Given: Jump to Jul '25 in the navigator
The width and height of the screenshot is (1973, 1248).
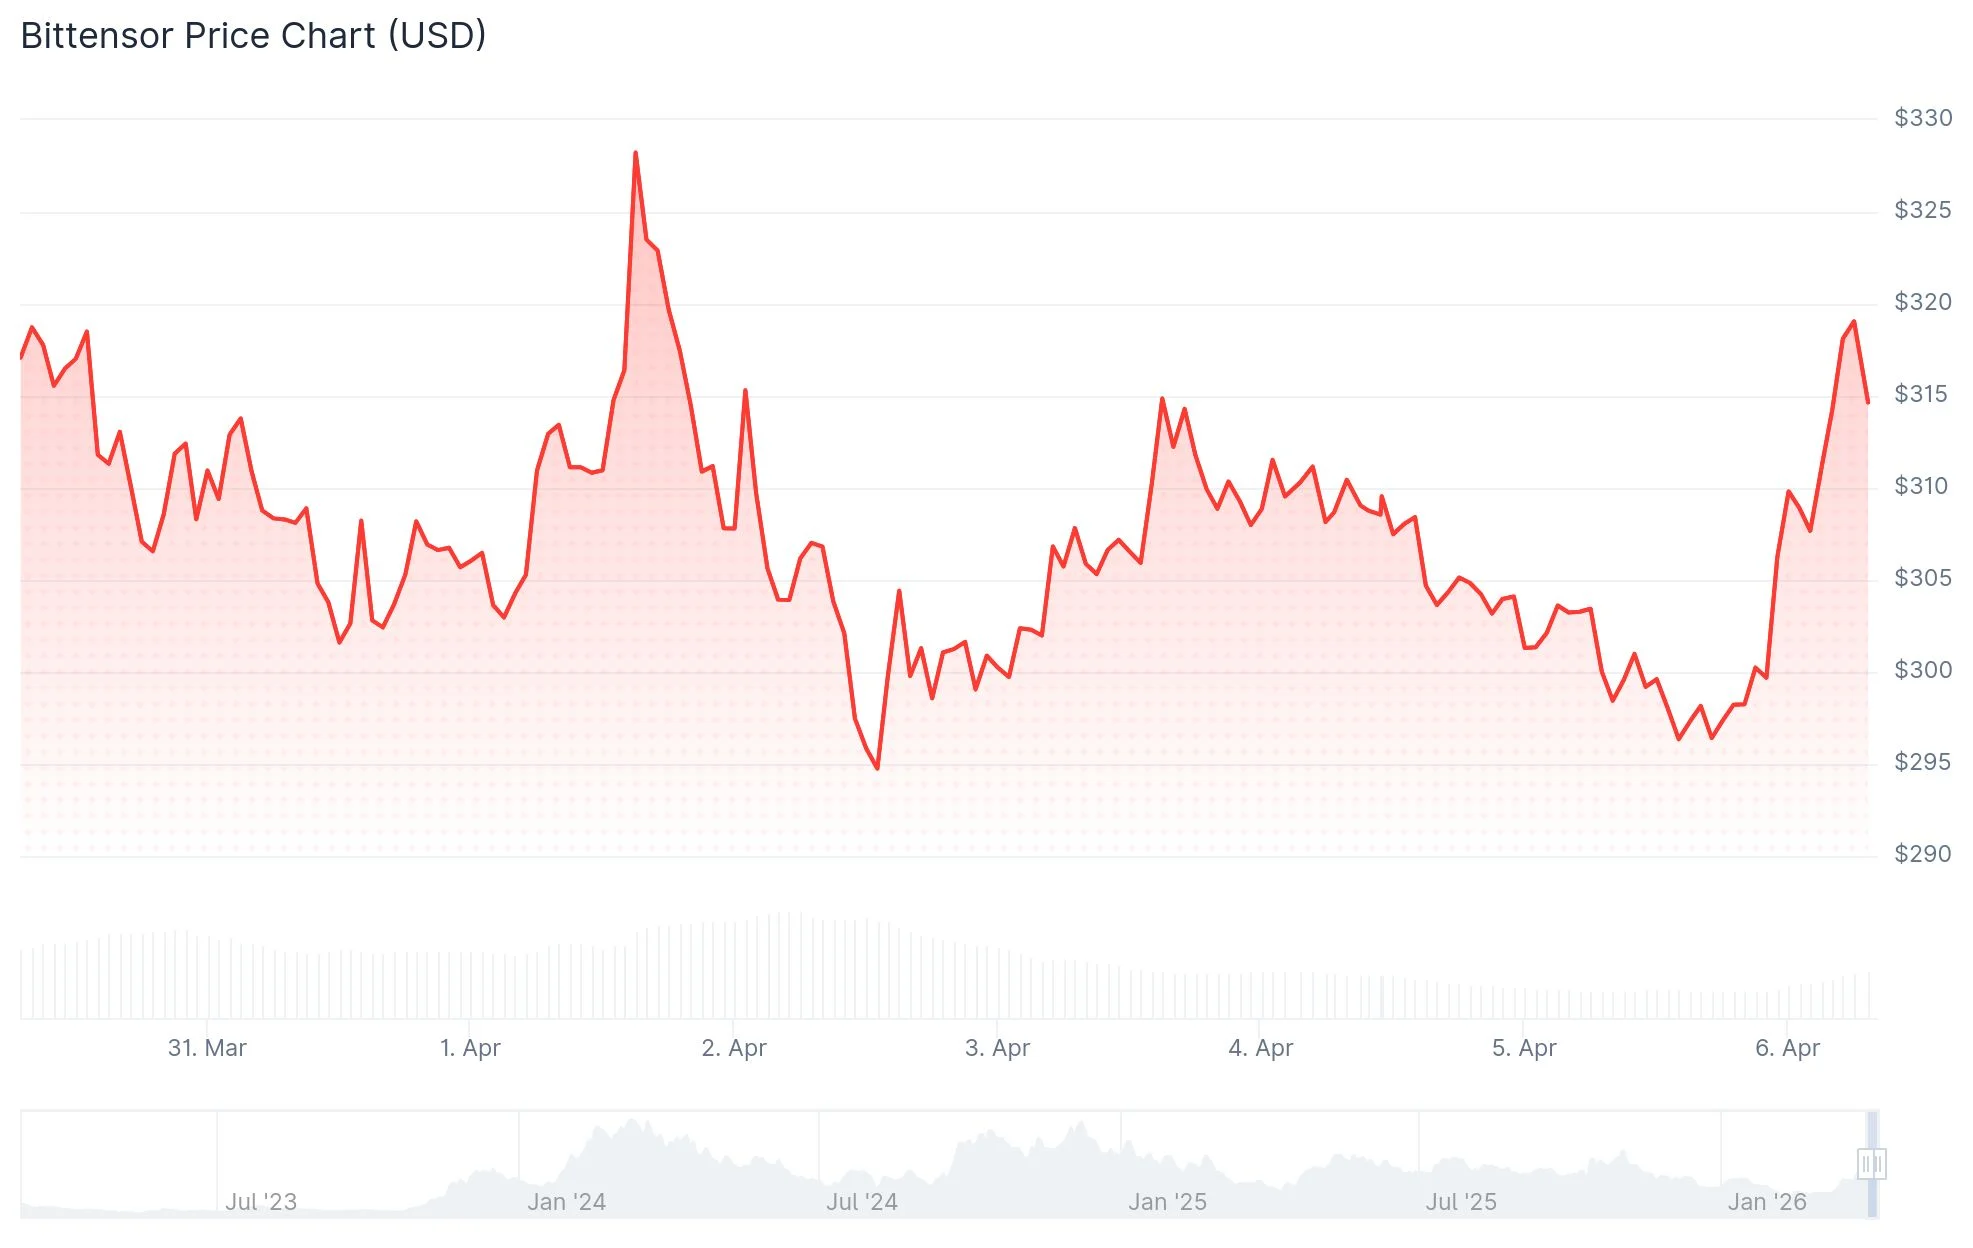Looking at the screenshot, I should (x=1461, y=1202).
